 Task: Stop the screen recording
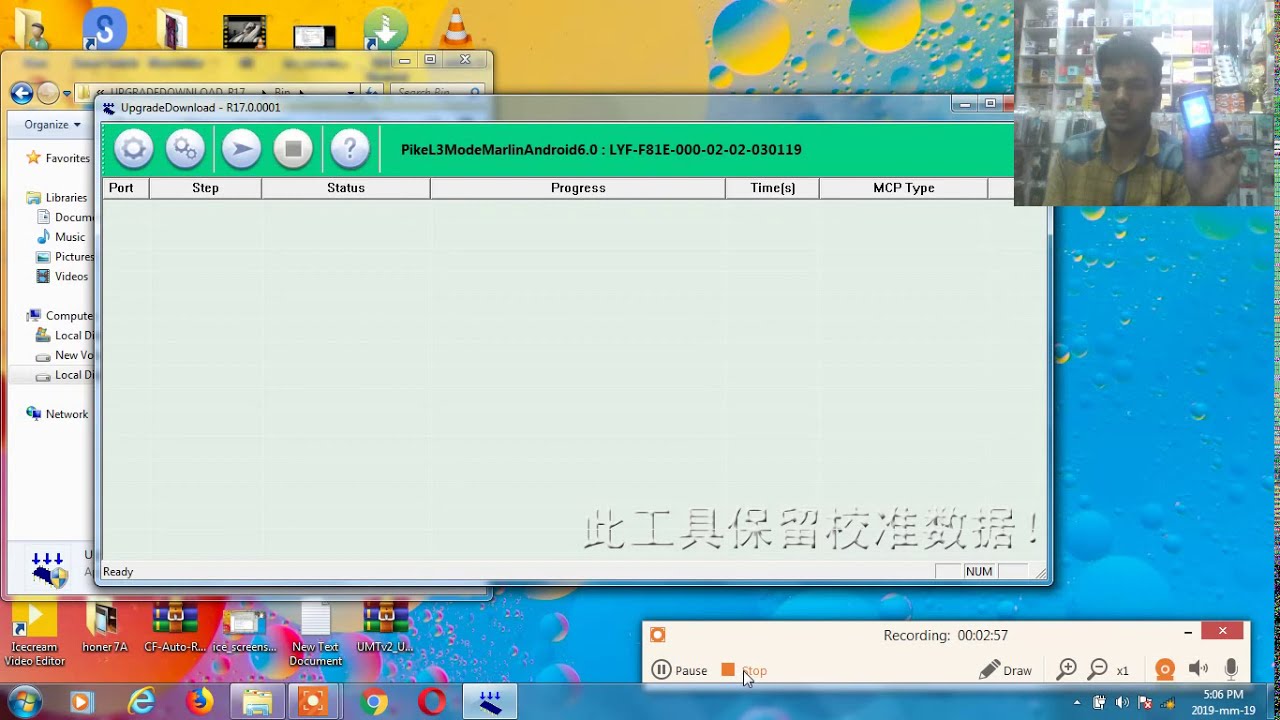click(744, 670)
